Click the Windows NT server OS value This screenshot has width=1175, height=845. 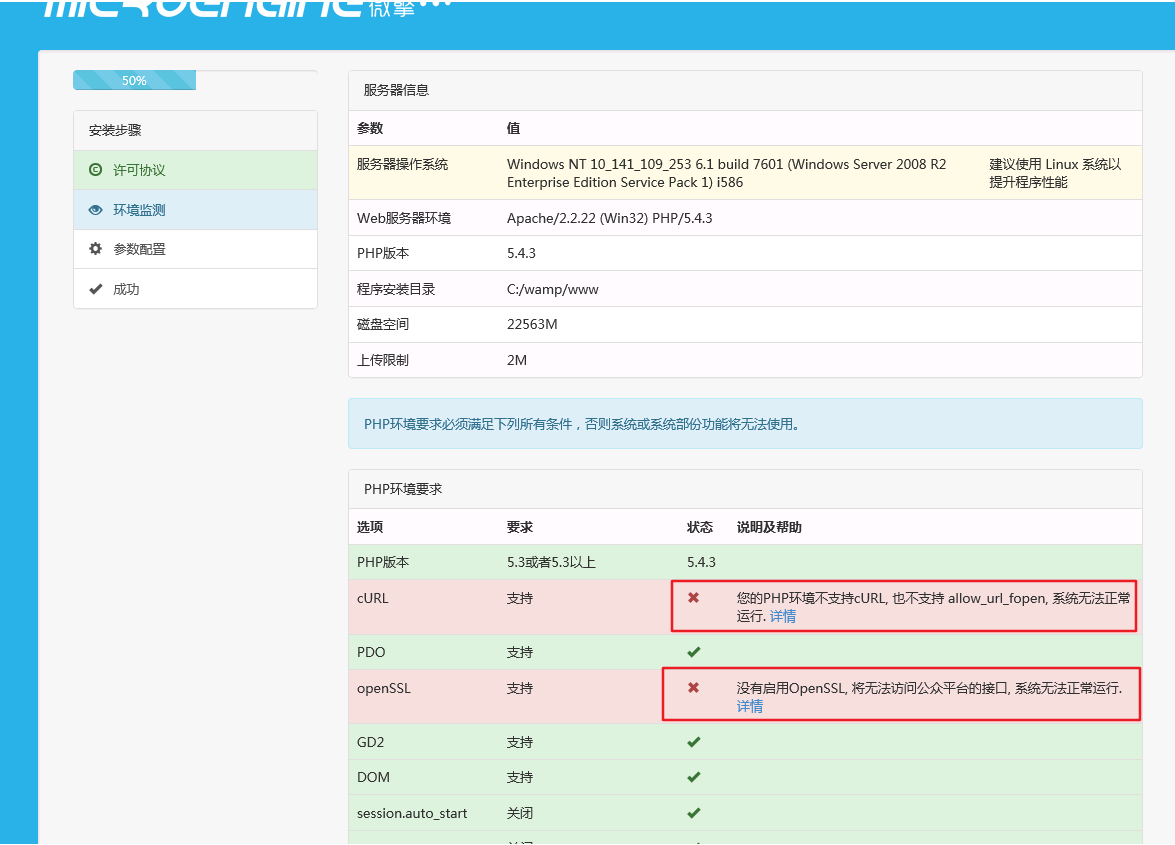pyautogui.click(x=726, y=173)
